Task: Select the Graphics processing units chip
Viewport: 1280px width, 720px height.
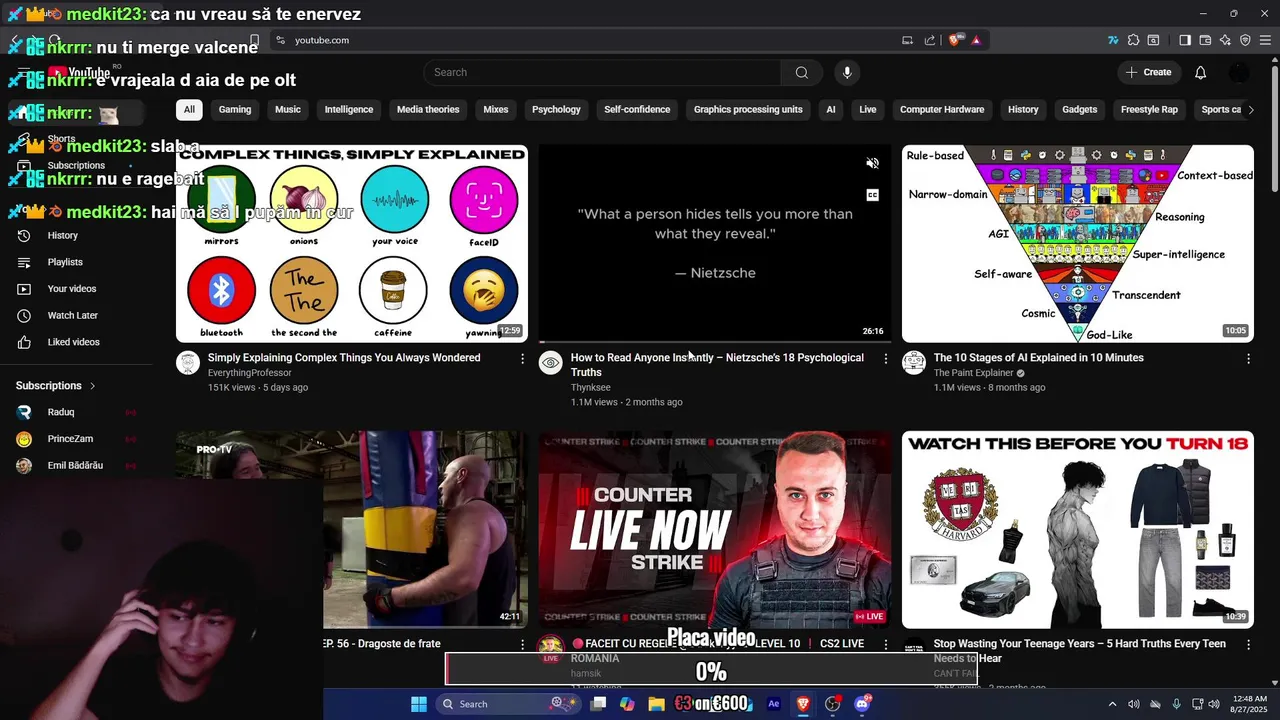Action: pyautogui.click(x=748, y=110)
